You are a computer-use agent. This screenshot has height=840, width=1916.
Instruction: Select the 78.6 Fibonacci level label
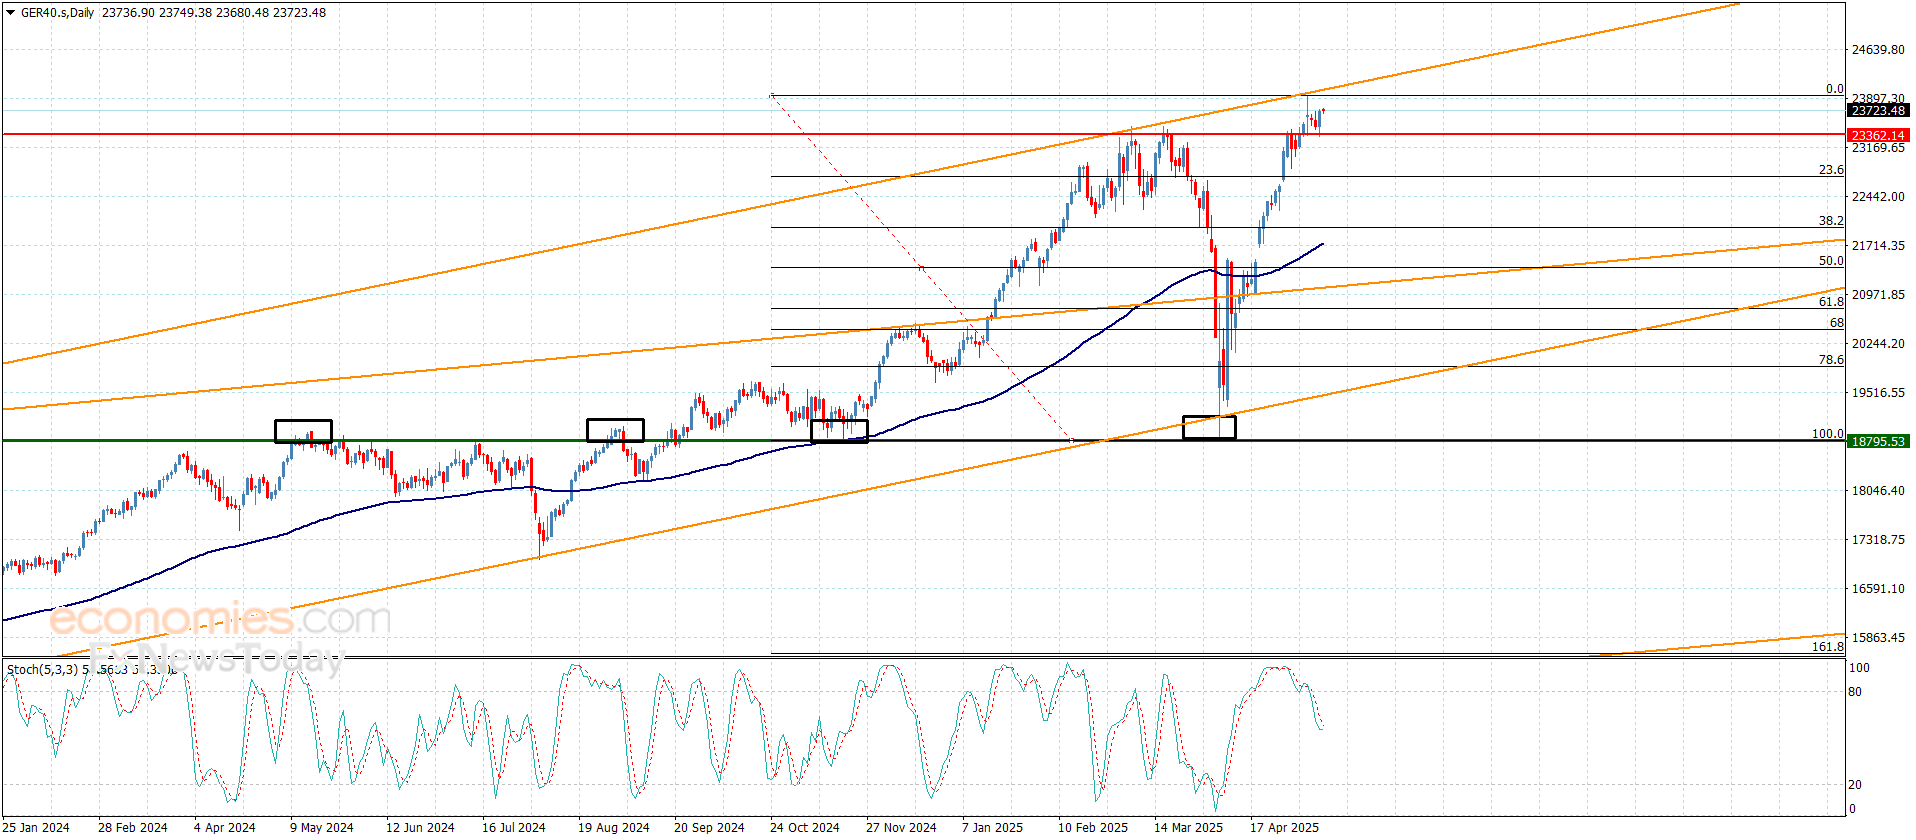pos(1830,360)
